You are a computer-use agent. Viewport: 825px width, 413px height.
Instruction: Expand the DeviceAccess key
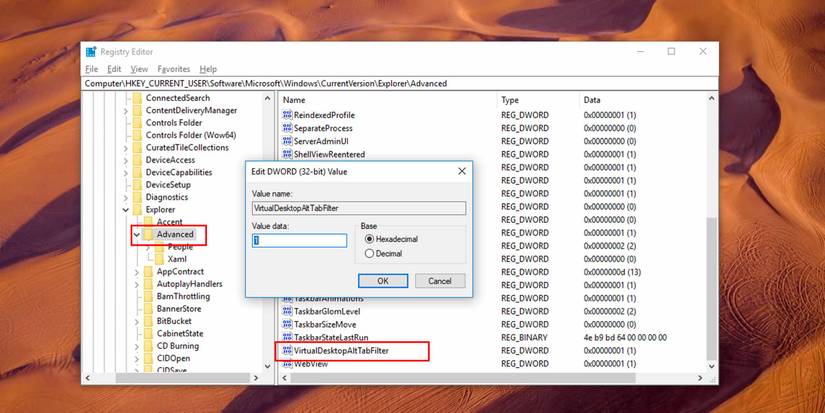point(126,160)
